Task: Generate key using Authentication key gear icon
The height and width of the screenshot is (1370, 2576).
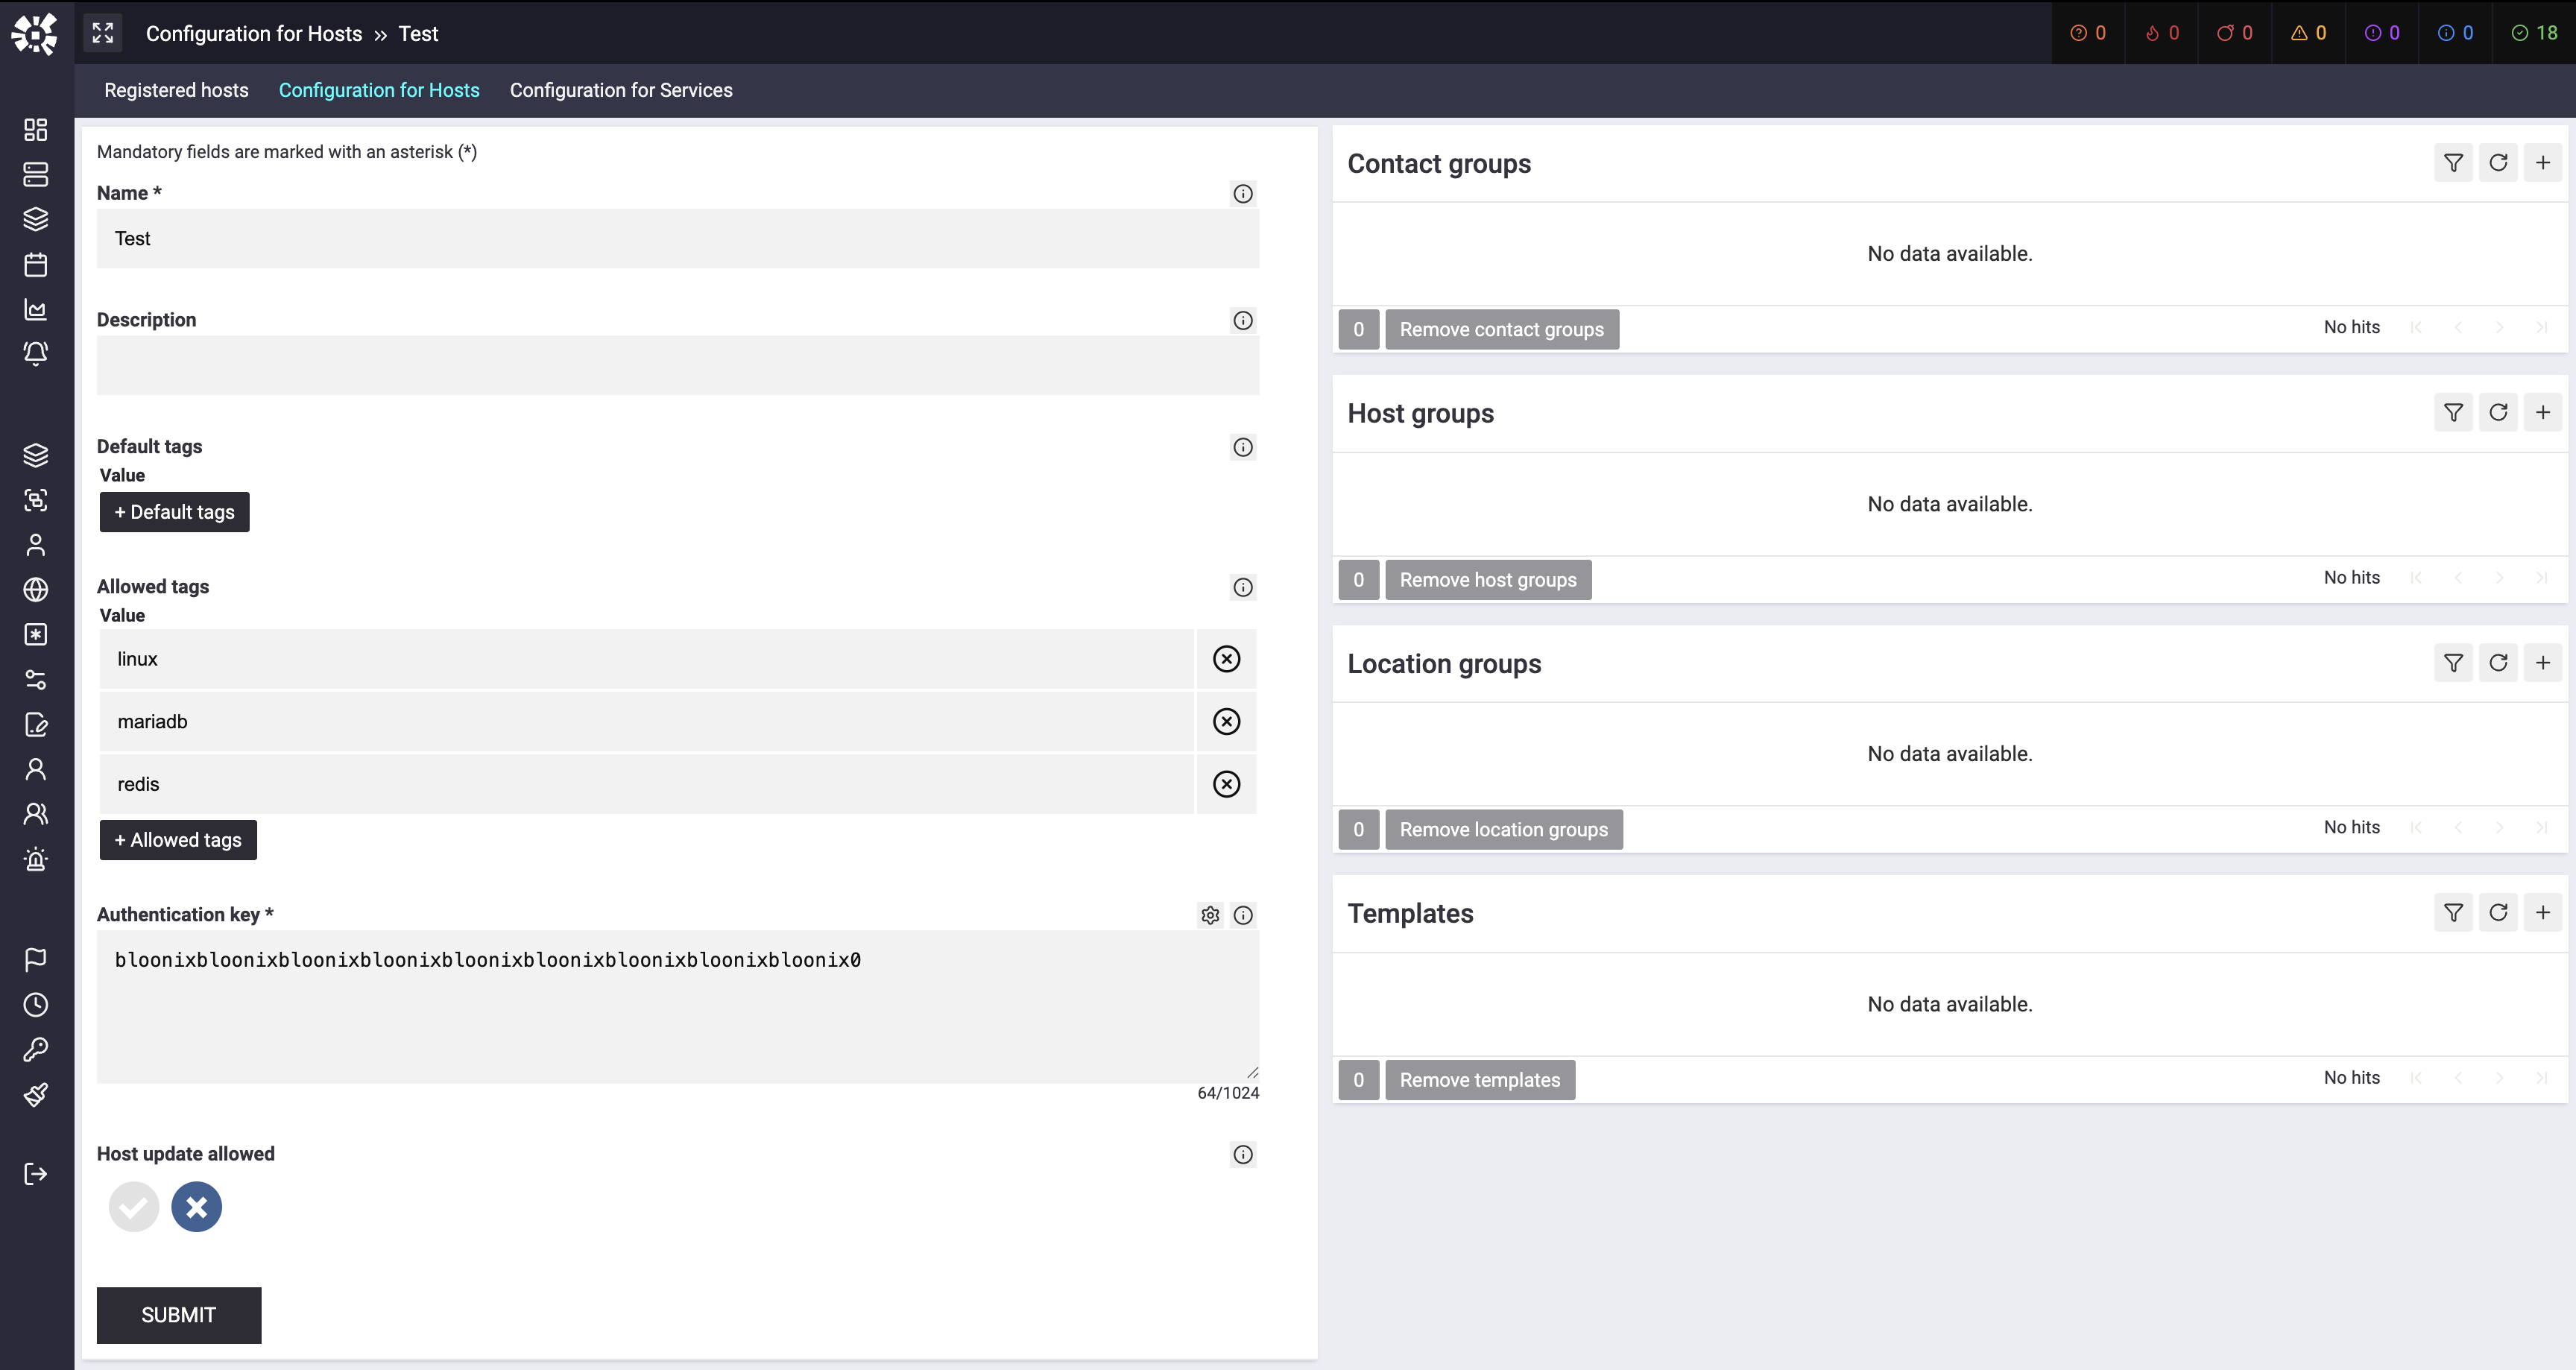Action: click(1210, 915)
